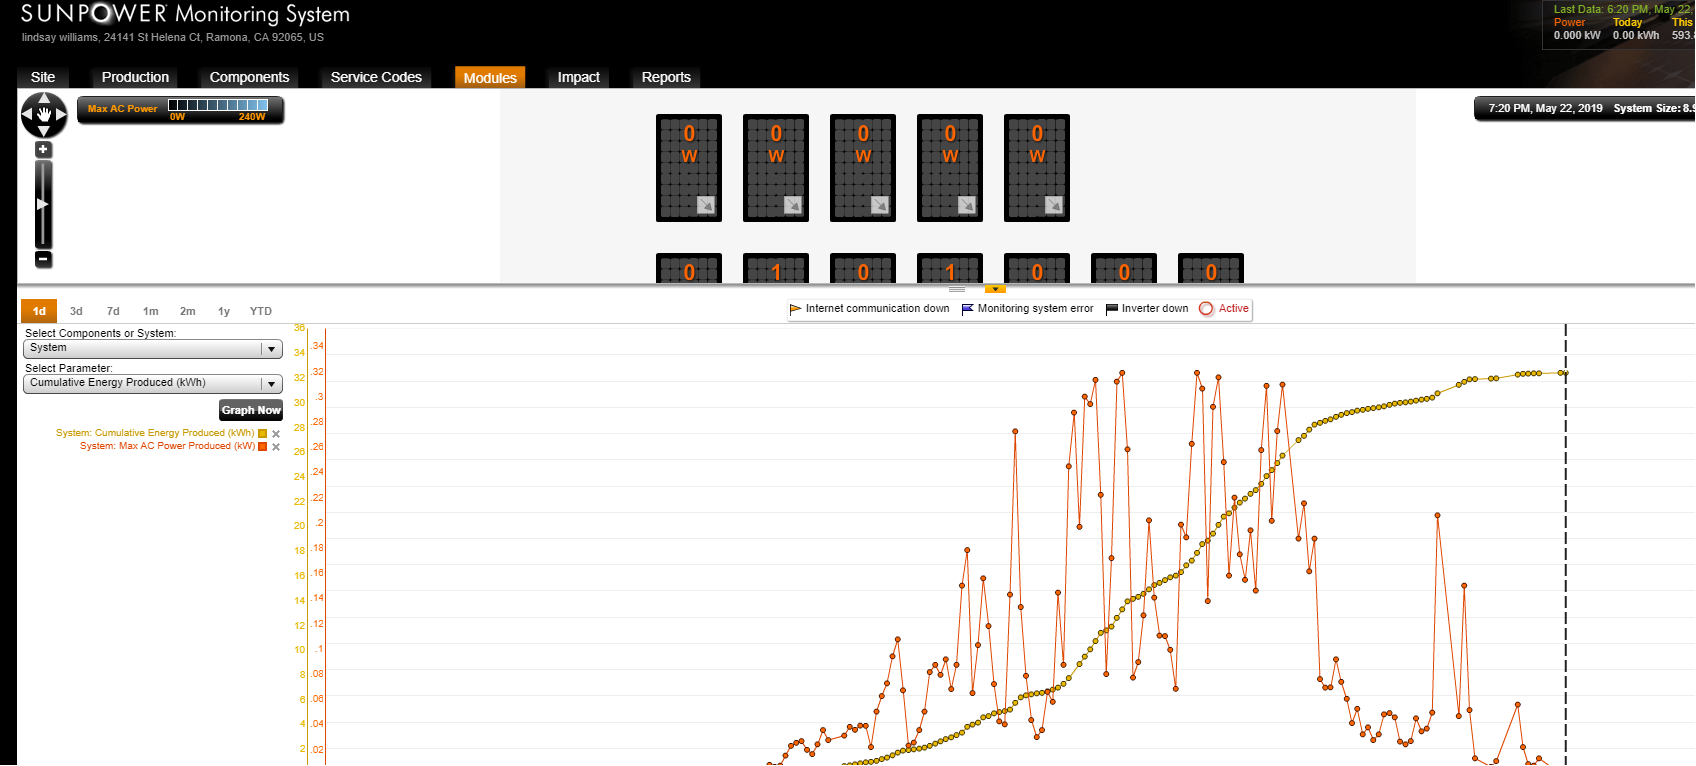Click the Graph Now button
1696x766 pixels.
coord(251,410)
